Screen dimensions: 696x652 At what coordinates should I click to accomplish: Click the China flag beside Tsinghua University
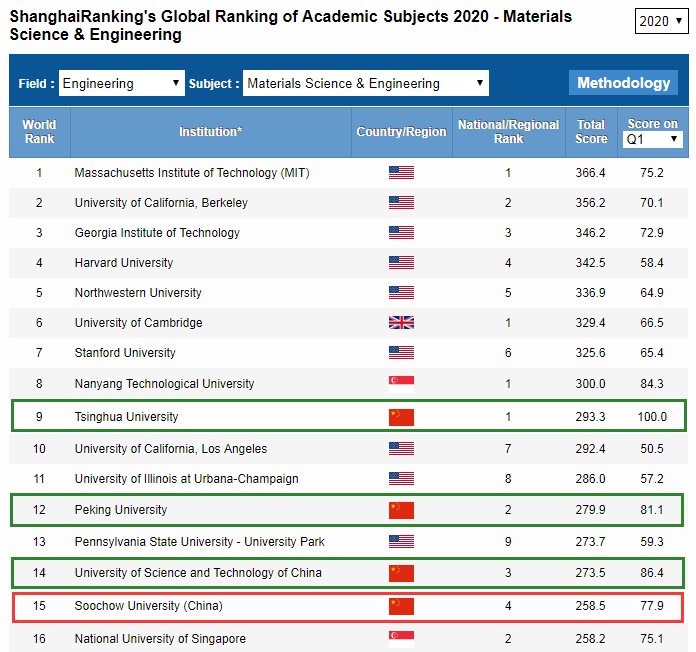click(401, 417)
